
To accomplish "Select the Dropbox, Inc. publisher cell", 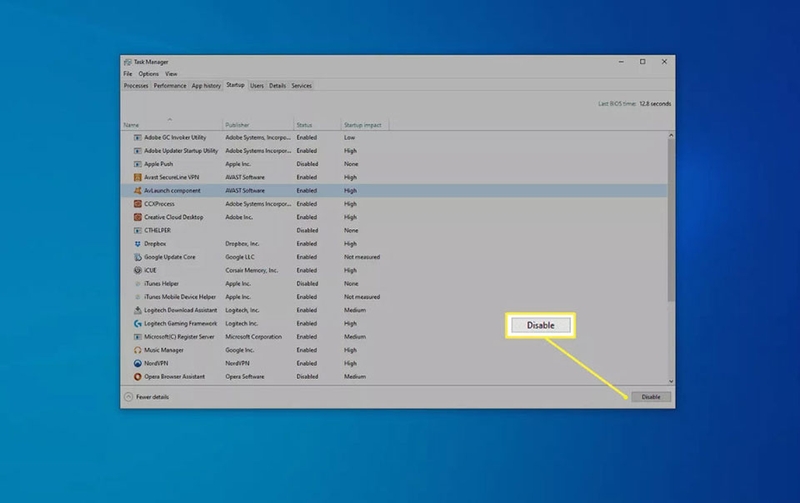I will (x=242, y=244).
